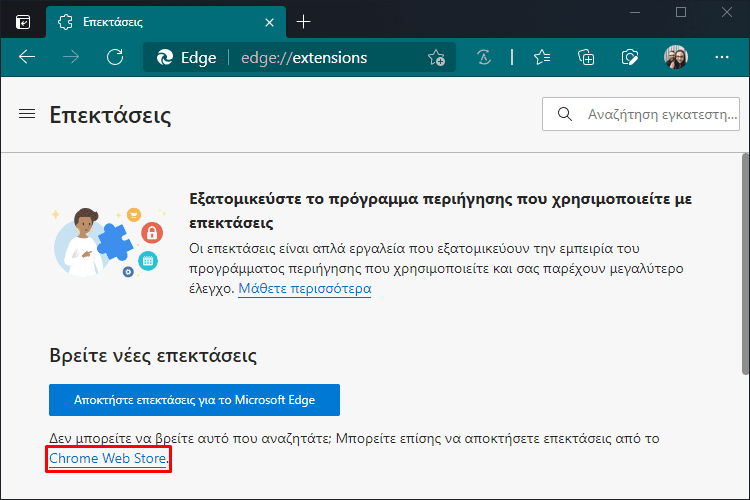Click the Math Solver toolbar icon

click(x=484, y=57)
